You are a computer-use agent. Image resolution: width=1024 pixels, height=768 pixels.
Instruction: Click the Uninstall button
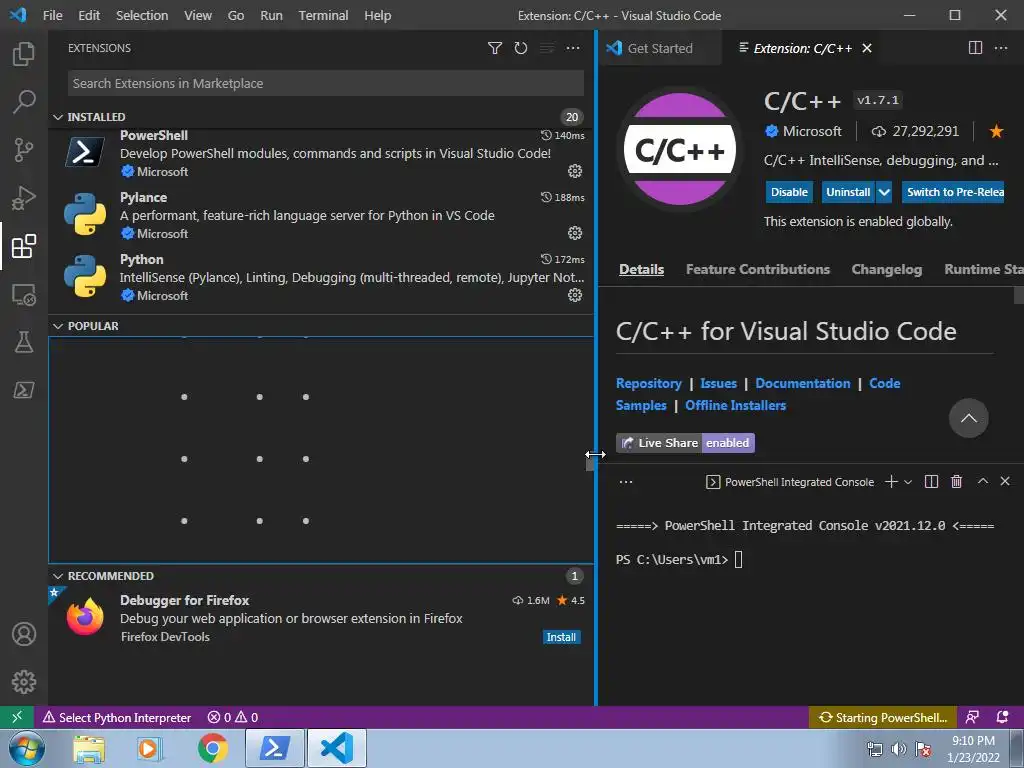tap(848, 192)
